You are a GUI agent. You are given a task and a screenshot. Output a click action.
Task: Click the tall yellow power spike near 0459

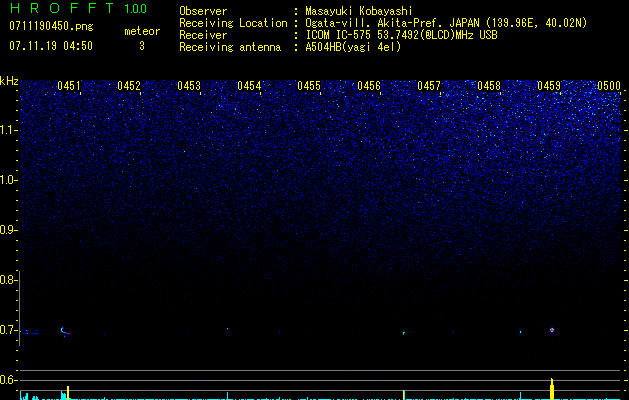(552, 389)
